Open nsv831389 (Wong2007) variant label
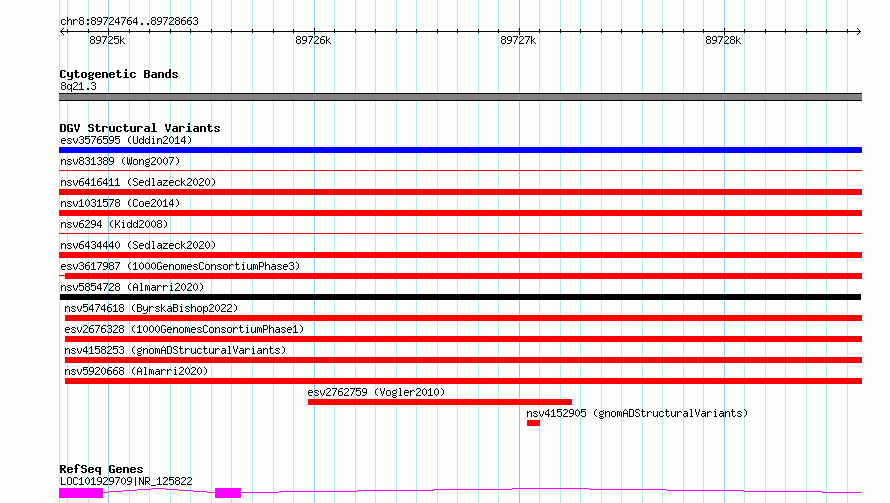Screen dimensions: 890x503 pyautogui.click(x=120, y=161)
